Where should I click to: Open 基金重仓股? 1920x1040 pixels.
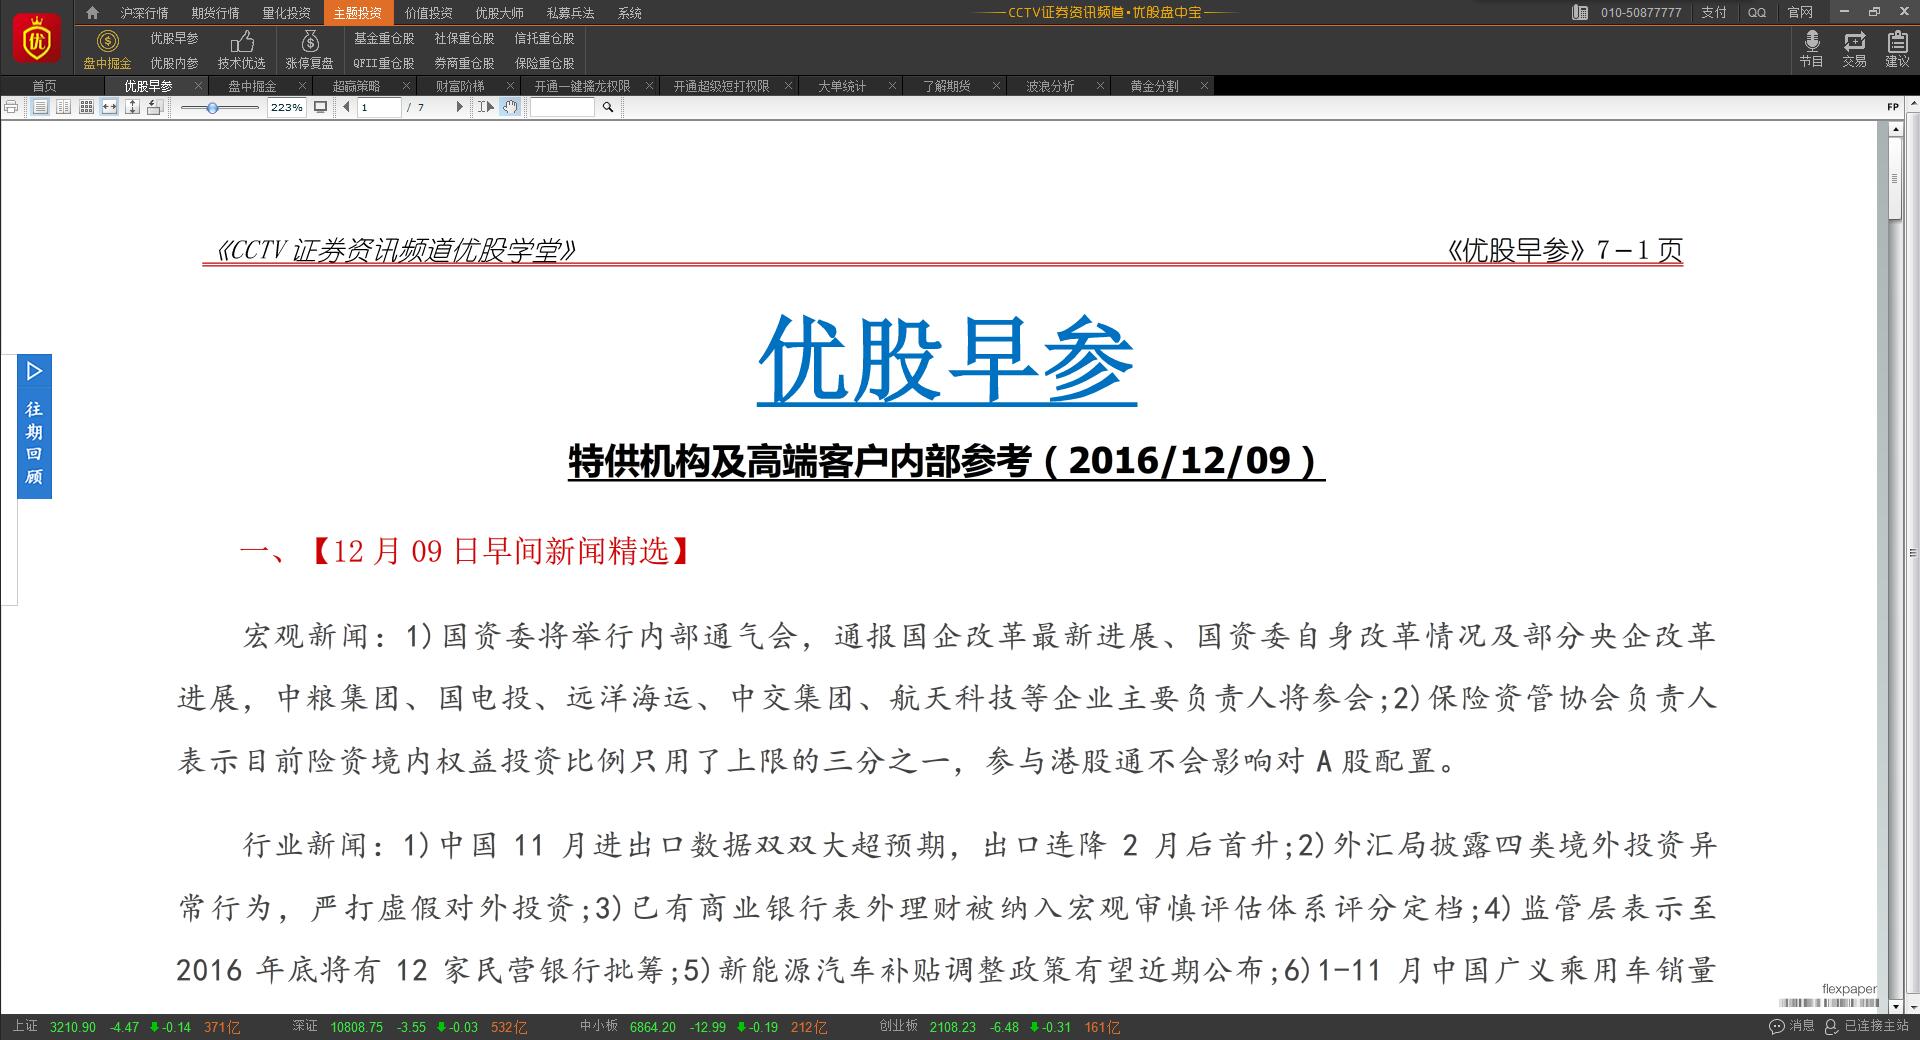384,38
